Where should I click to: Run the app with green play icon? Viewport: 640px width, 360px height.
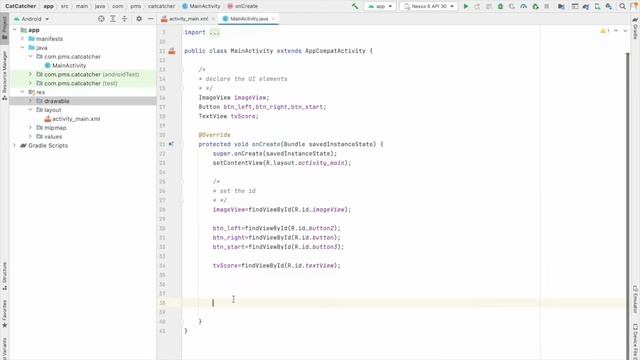[x=466, y=7]
